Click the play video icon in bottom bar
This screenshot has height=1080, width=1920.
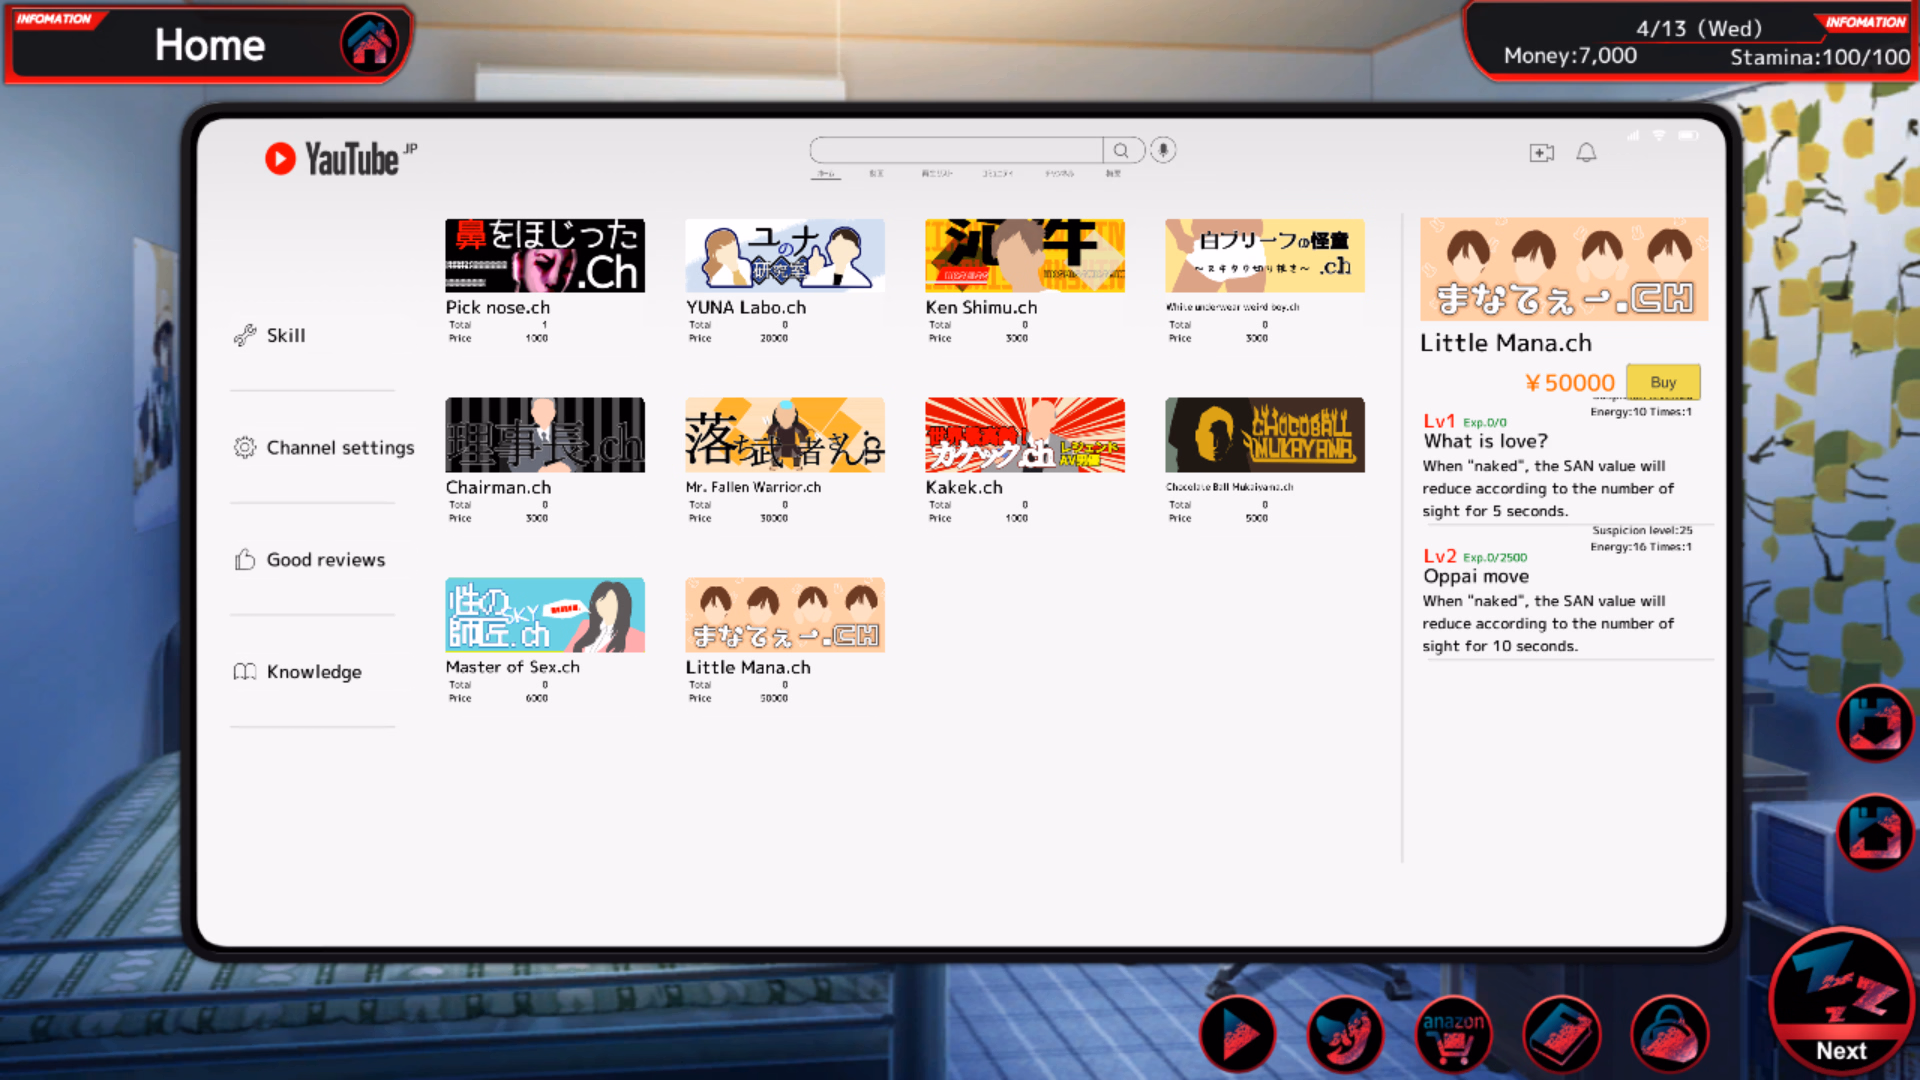(1237, 1035)
